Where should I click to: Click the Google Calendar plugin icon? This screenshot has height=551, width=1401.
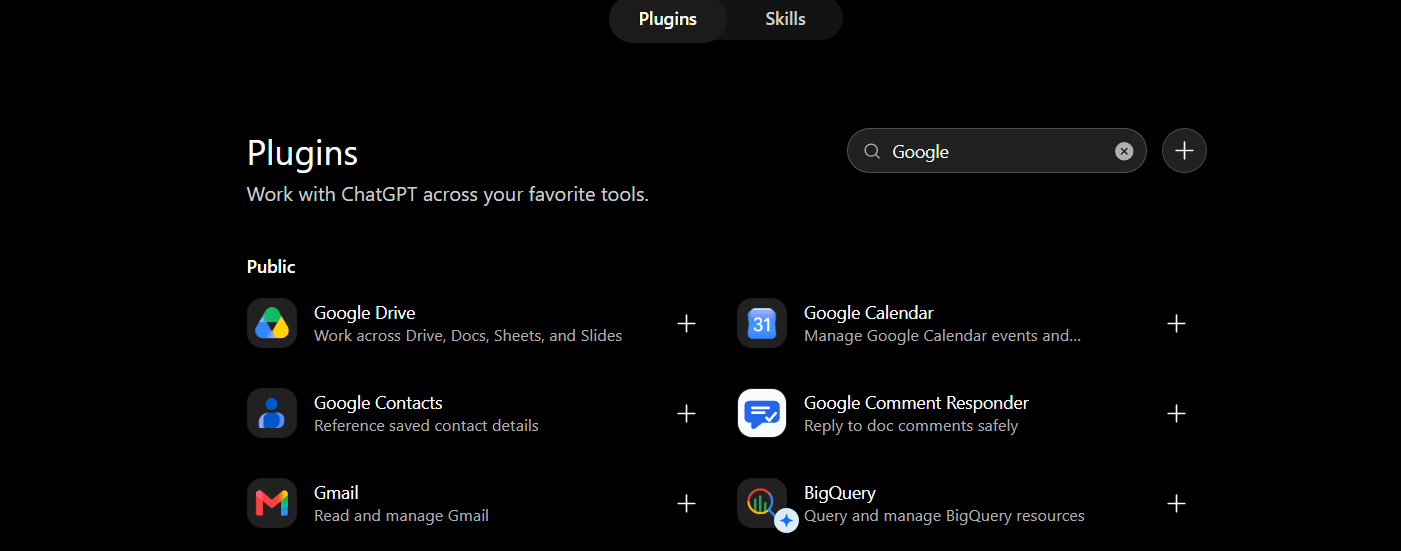[x=762, y=323]
